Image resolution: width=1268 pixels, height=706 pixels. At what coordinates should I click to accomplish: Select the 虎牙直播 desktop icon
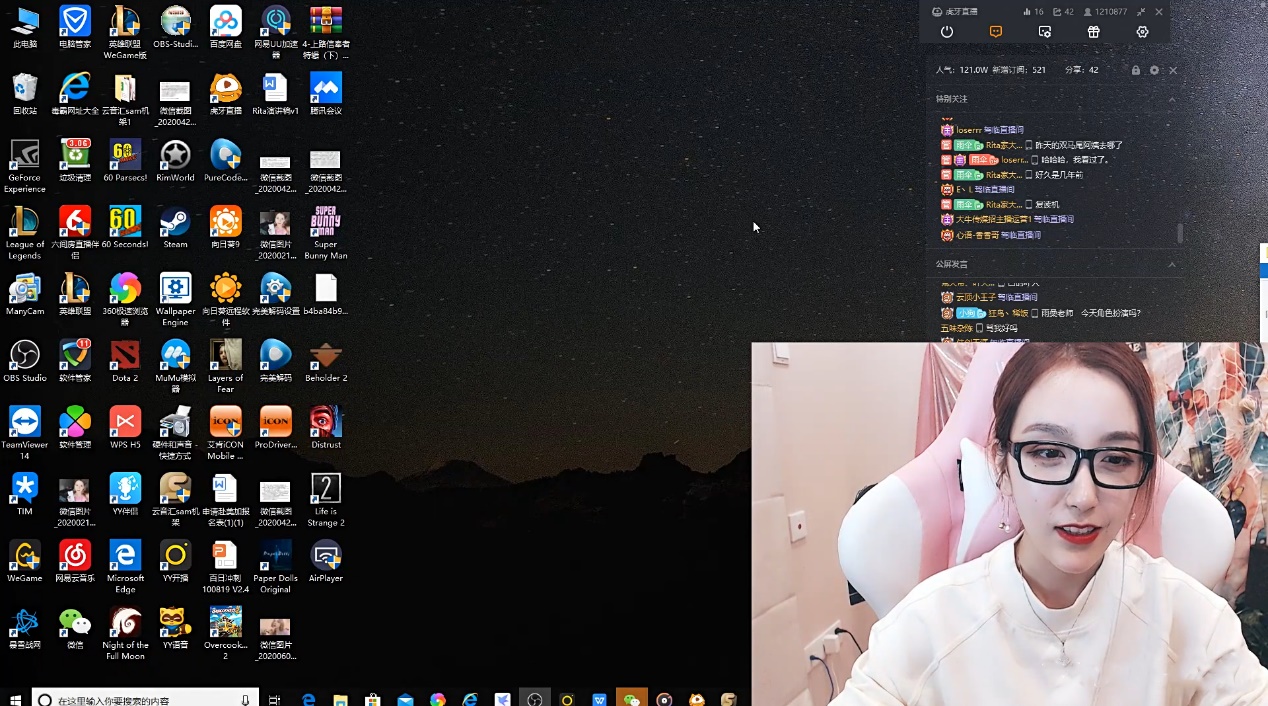click(x=226, y=94)
